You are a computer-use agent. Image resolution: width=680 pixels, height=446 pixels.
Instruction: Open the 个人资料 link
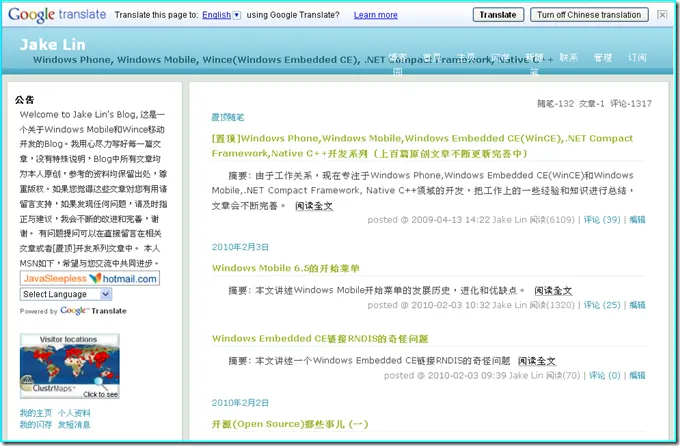[74, 413]
